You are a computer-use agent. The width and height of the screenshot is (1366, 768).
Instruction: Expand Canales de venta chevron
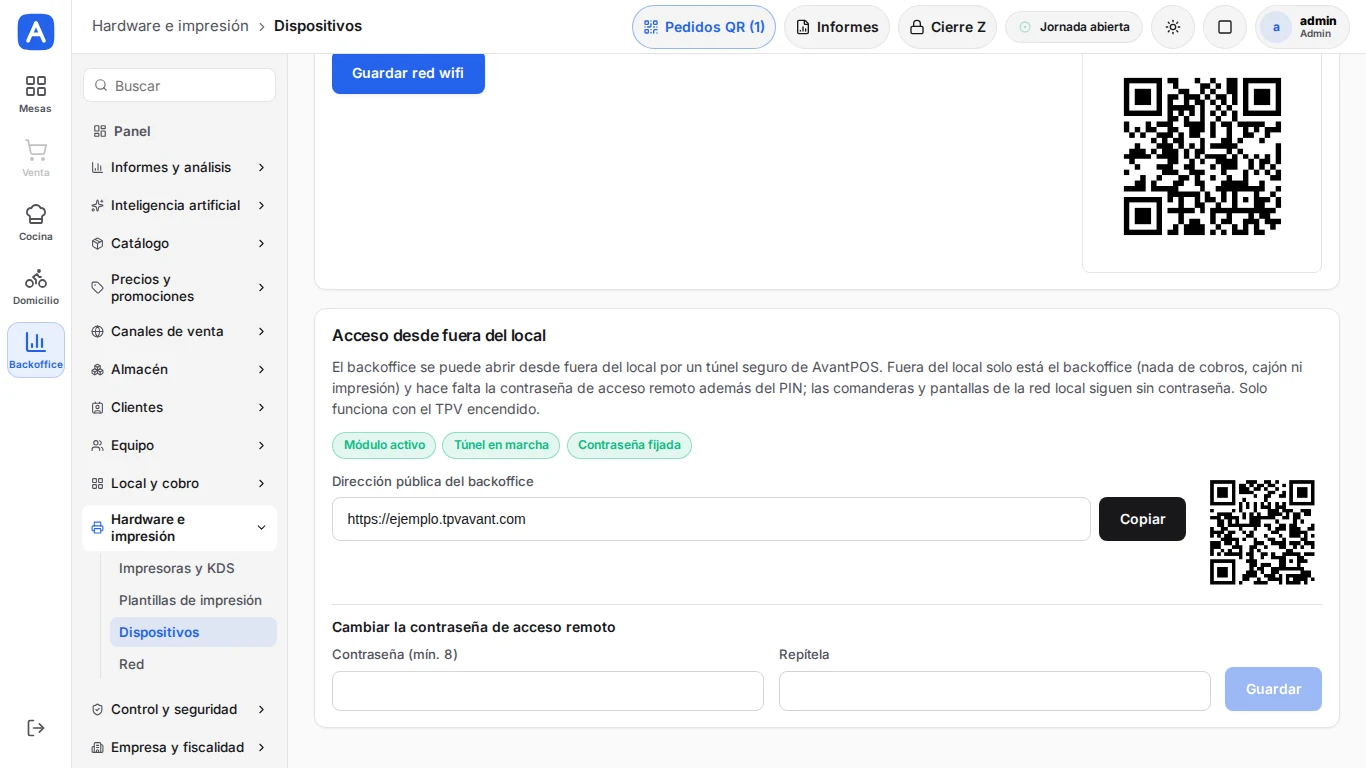[x=261, y=331]
